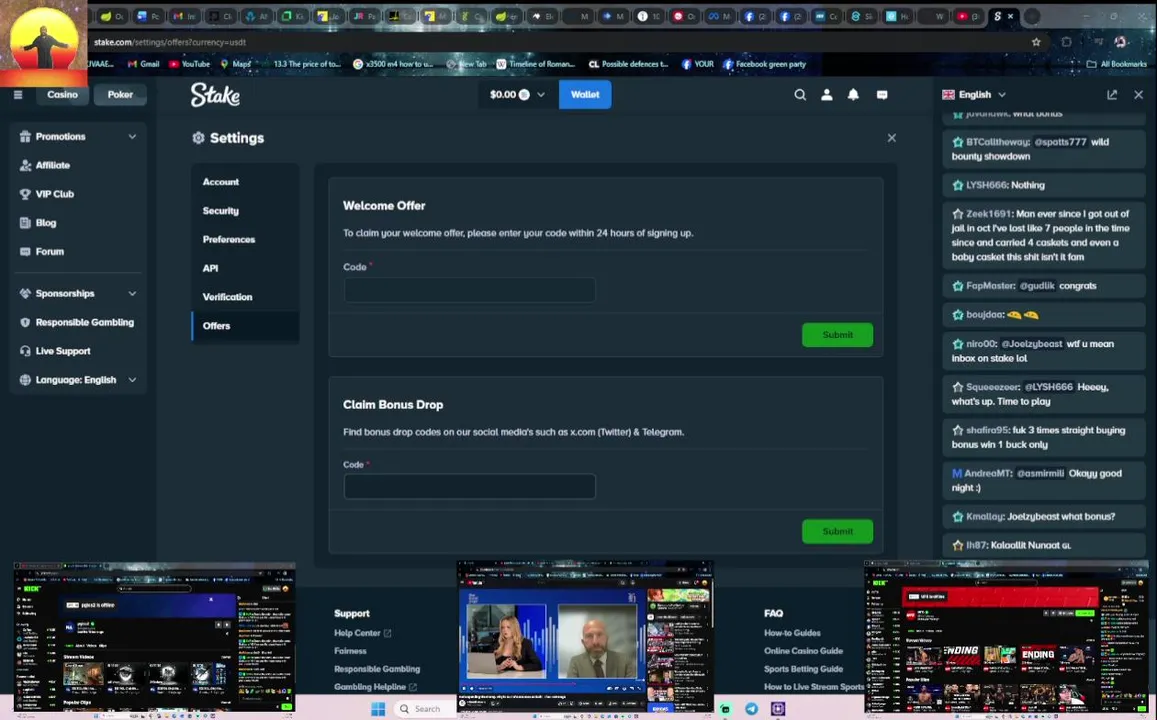Select the Offers settings section

tap(245, 325)
